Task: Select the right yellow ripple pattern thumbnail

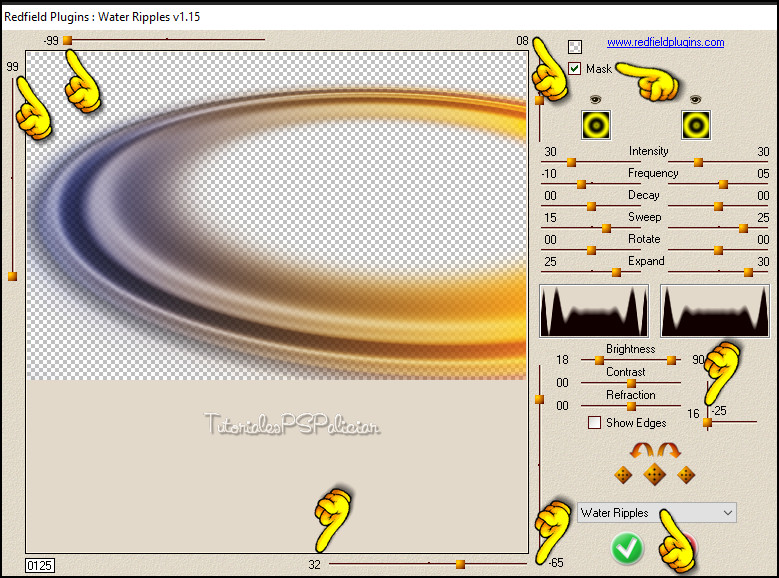Action: click(x=696, y=124)
